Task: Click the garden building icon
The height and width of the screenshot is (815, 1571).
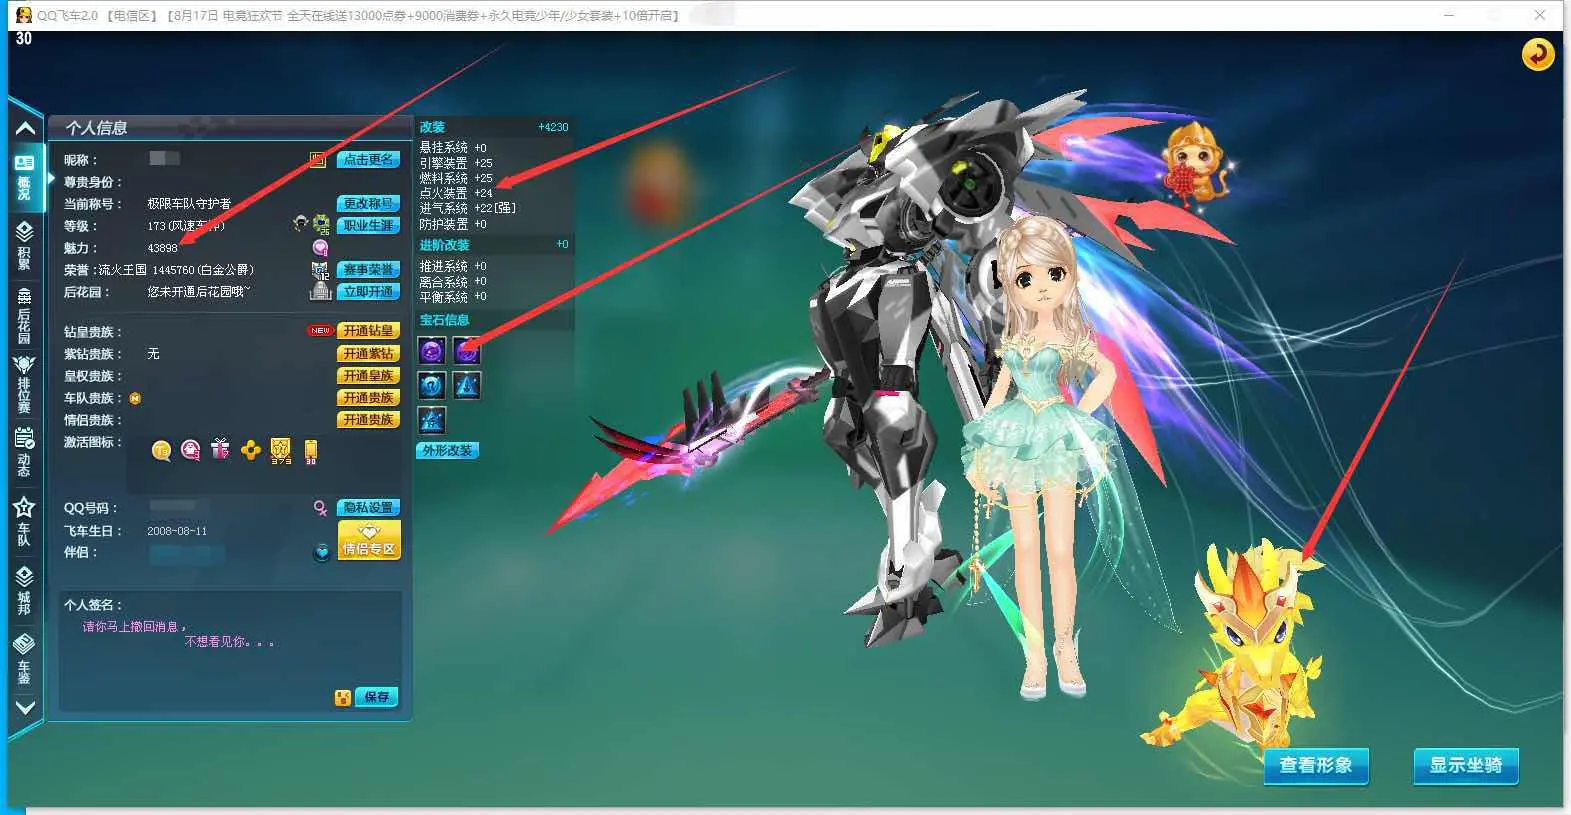Action: coord(321,291)
